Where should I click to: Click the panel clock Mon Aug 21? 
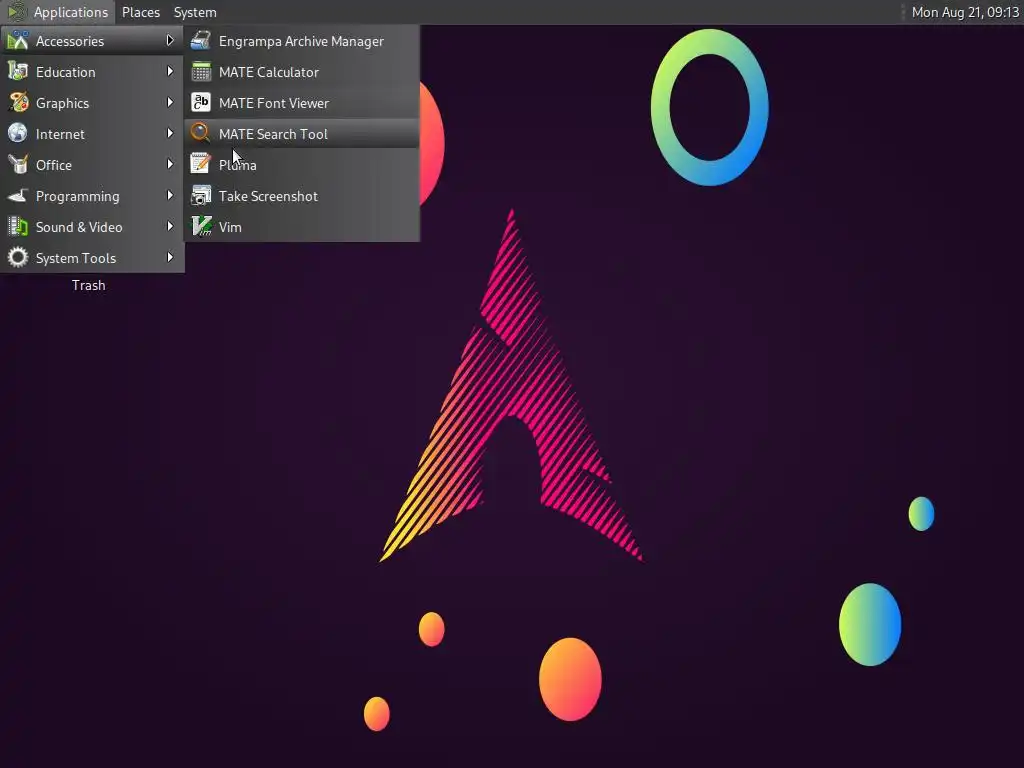pos(965,12)
